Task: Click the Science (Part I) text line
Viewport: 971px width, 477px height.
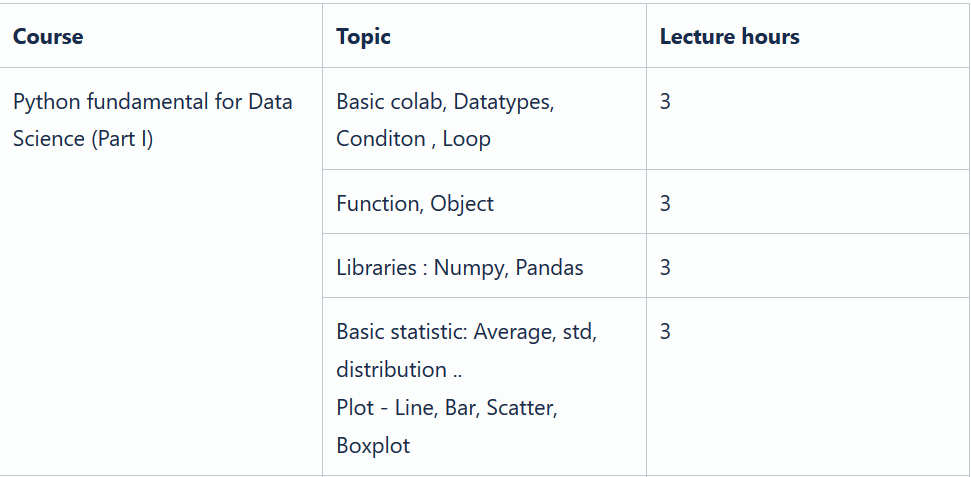Action: pos(83,139)
